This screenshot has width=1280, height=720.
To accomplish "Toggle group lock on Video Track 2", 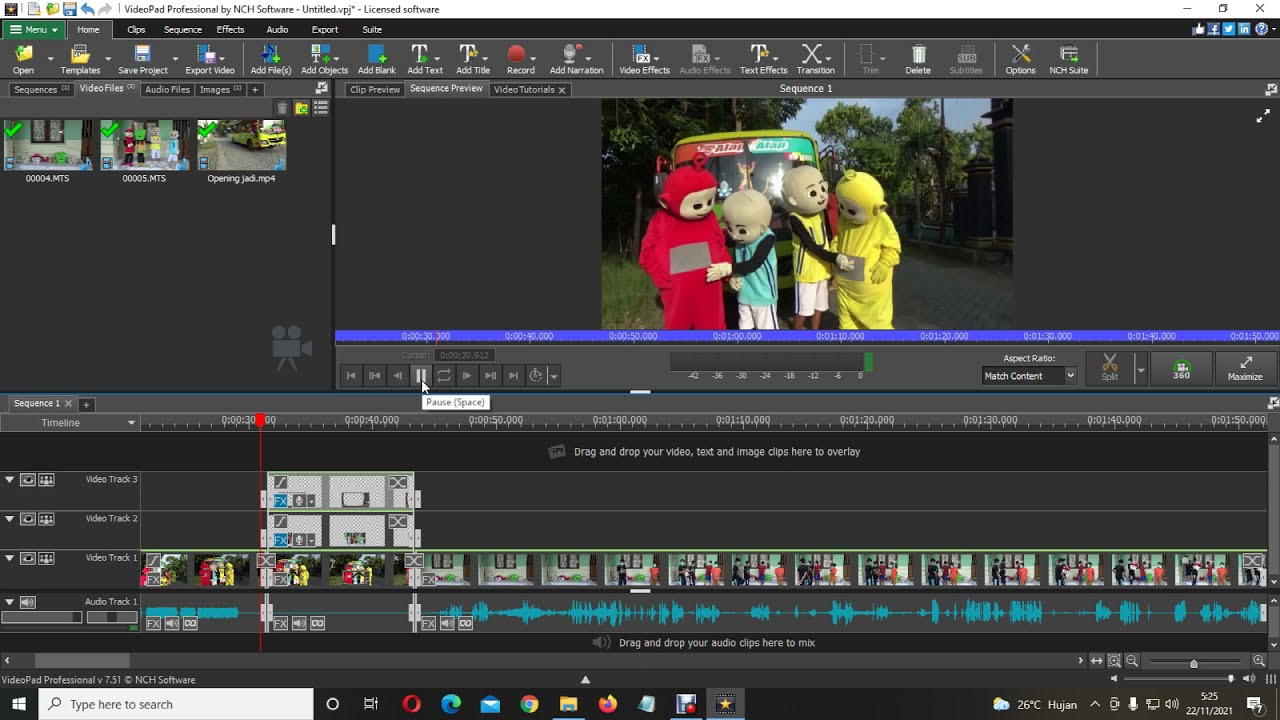I will [x=46, y=519].
